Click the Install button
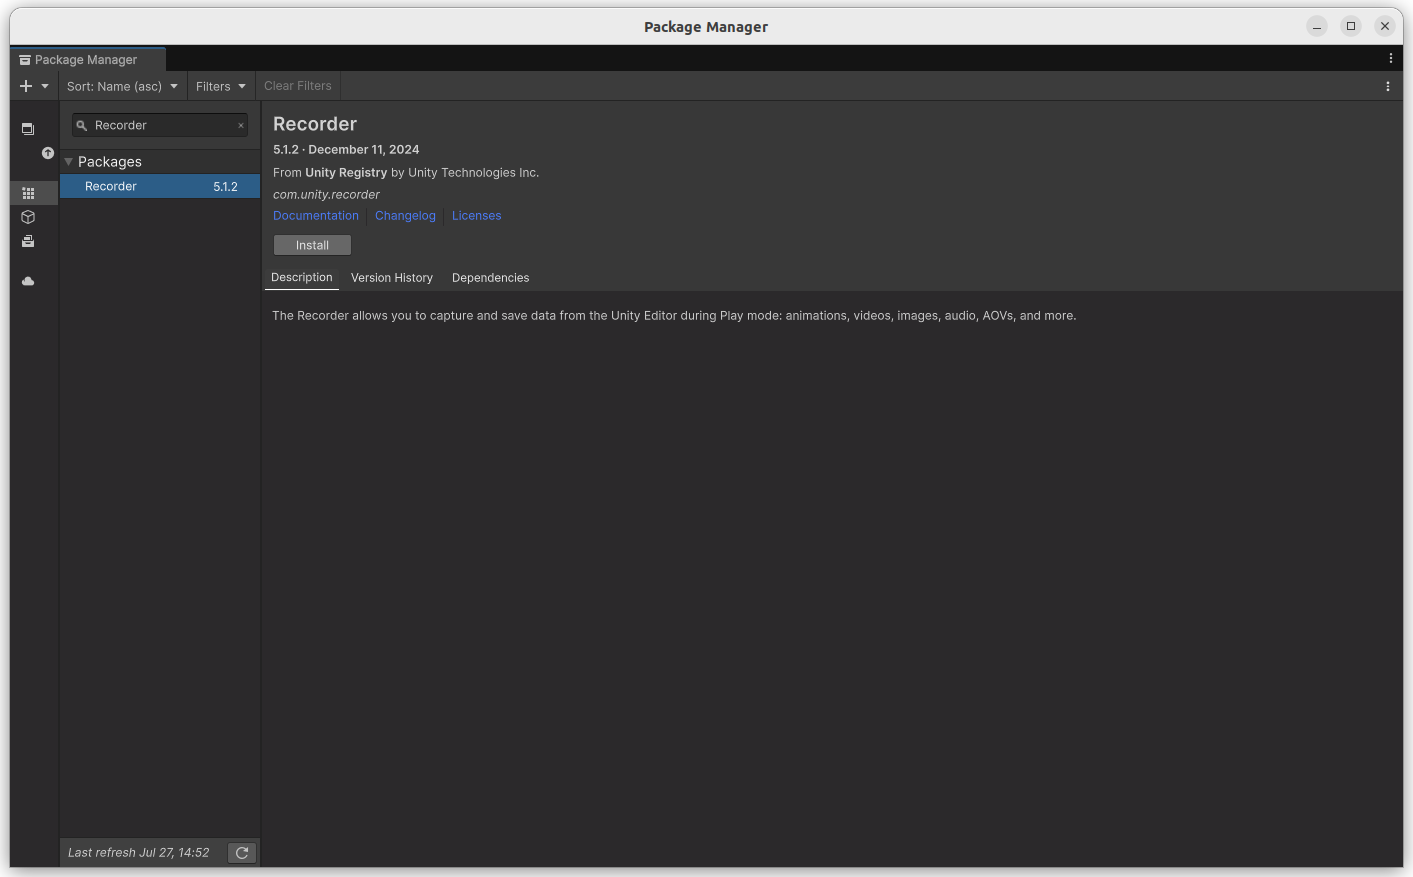 point(312,245)
